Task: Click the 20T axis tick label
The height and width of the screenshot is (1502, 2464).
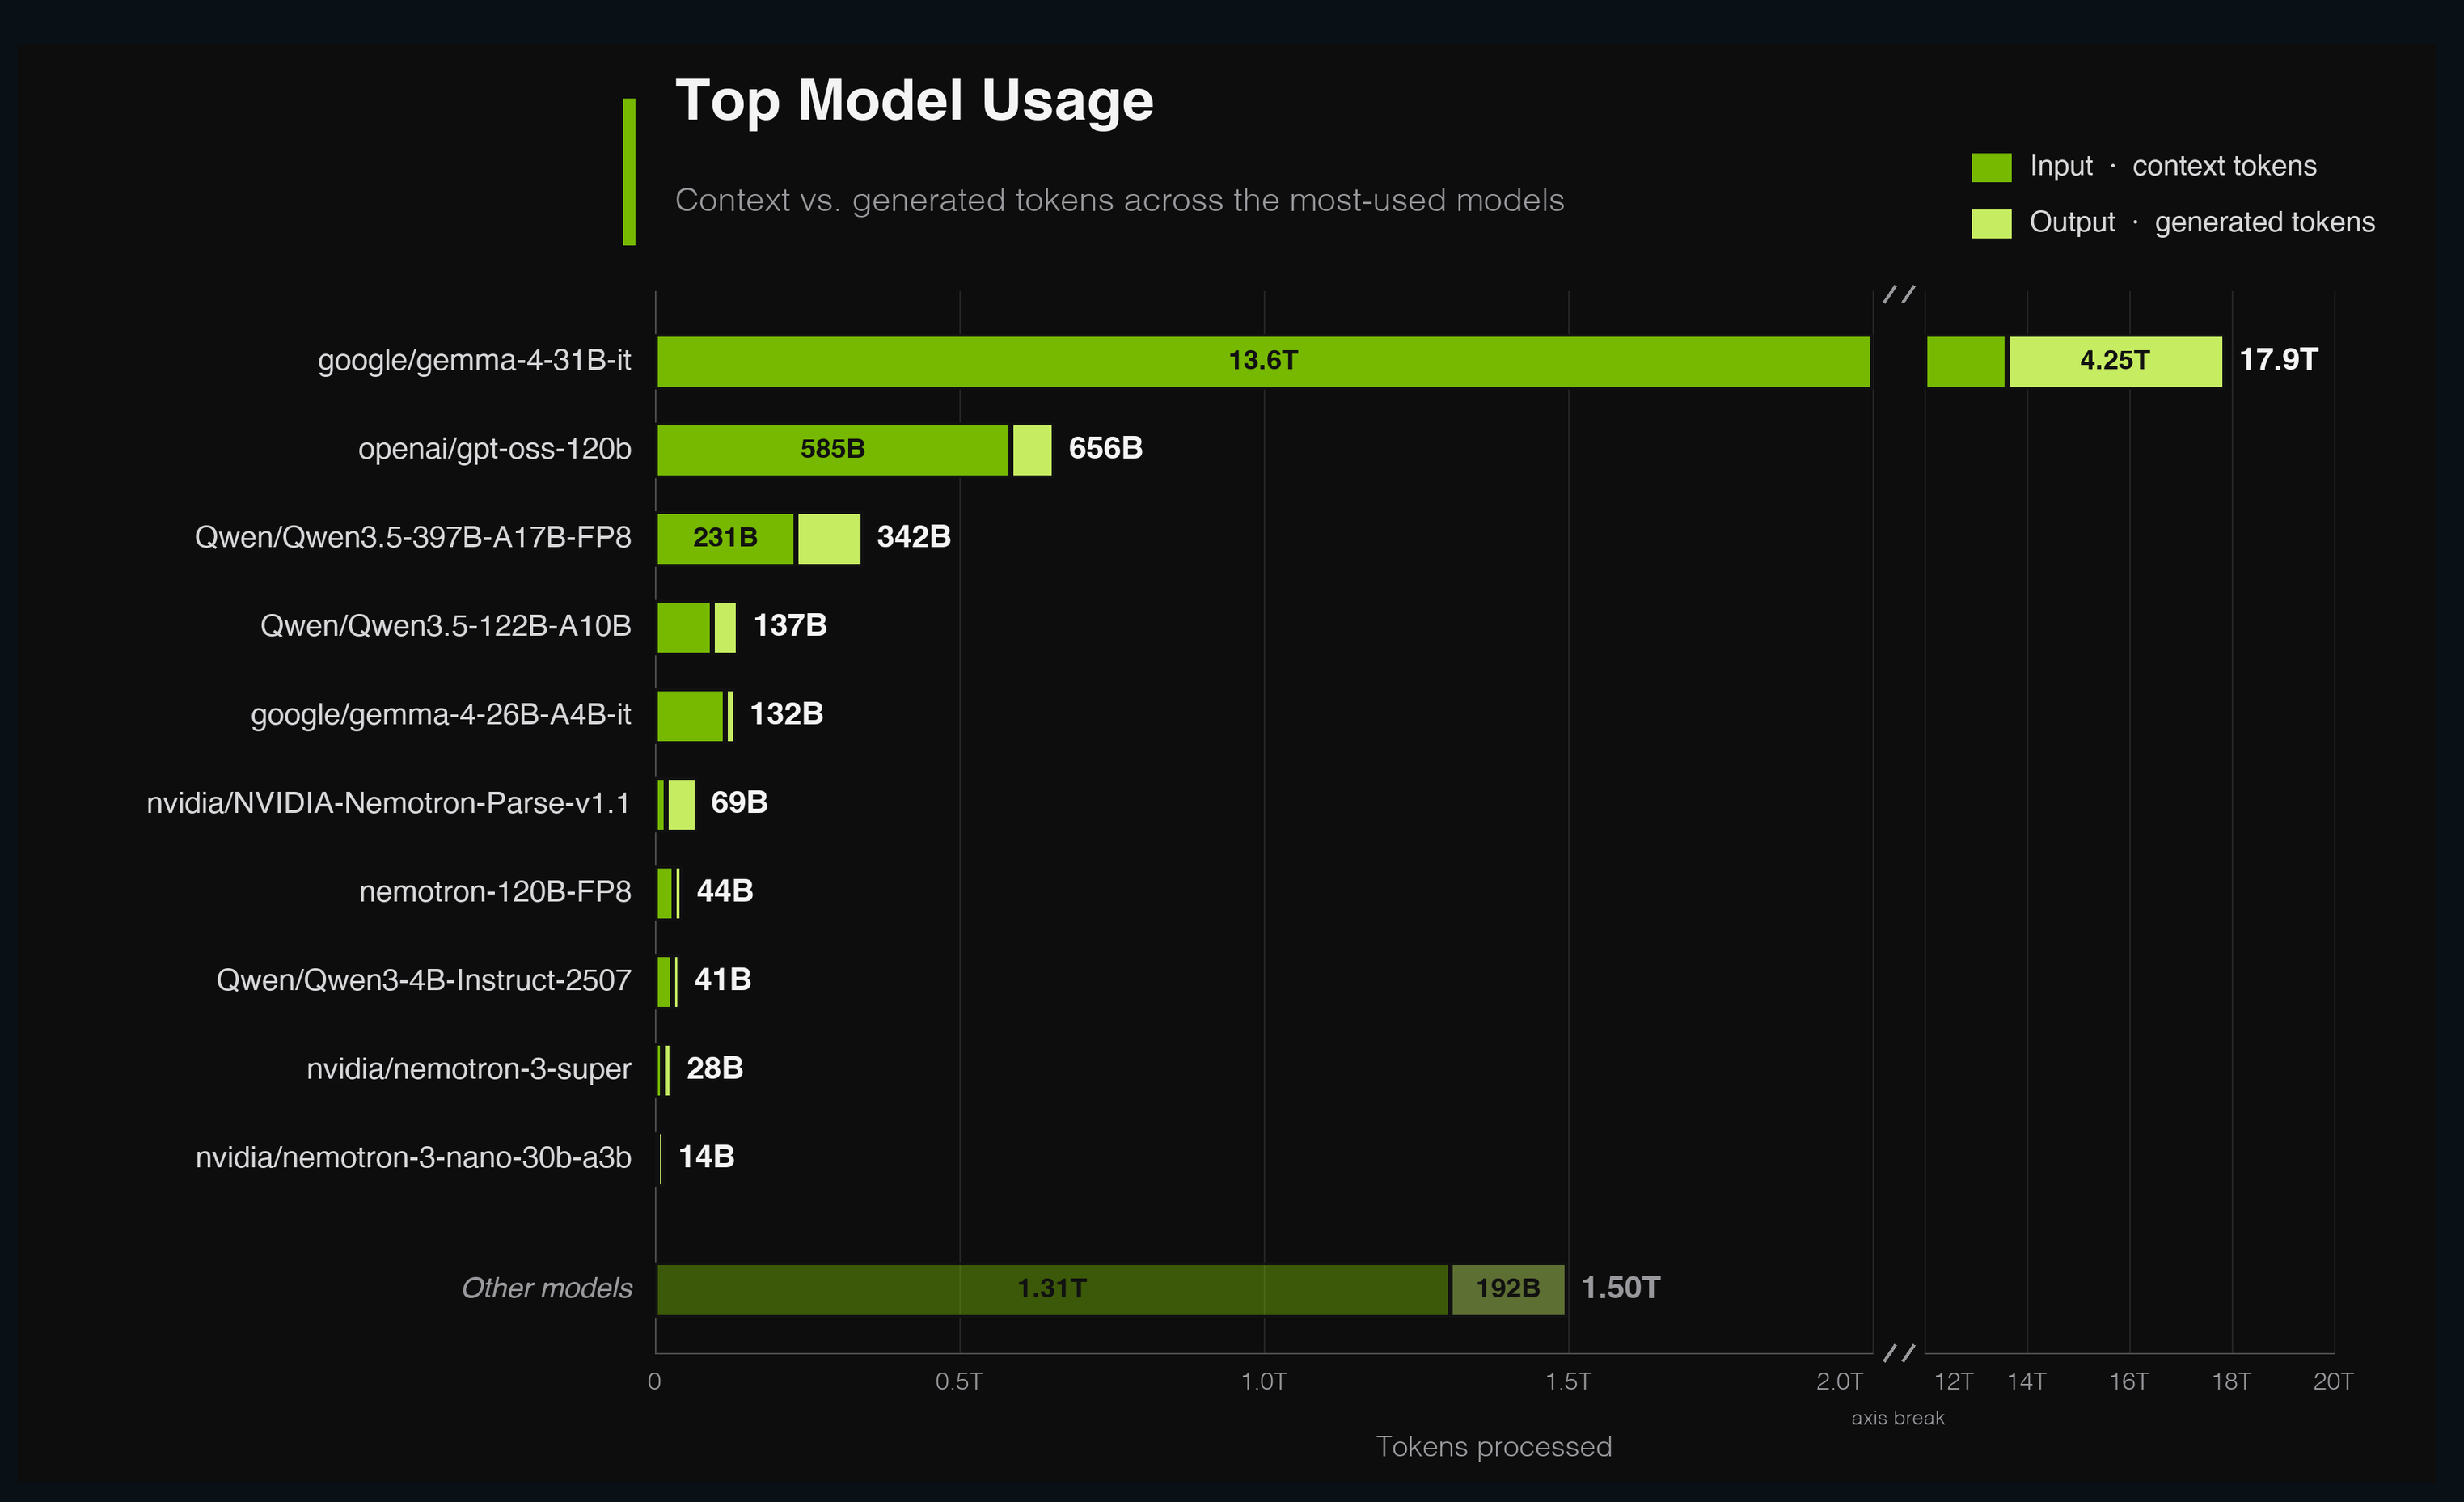Action: point(2332,1382)
